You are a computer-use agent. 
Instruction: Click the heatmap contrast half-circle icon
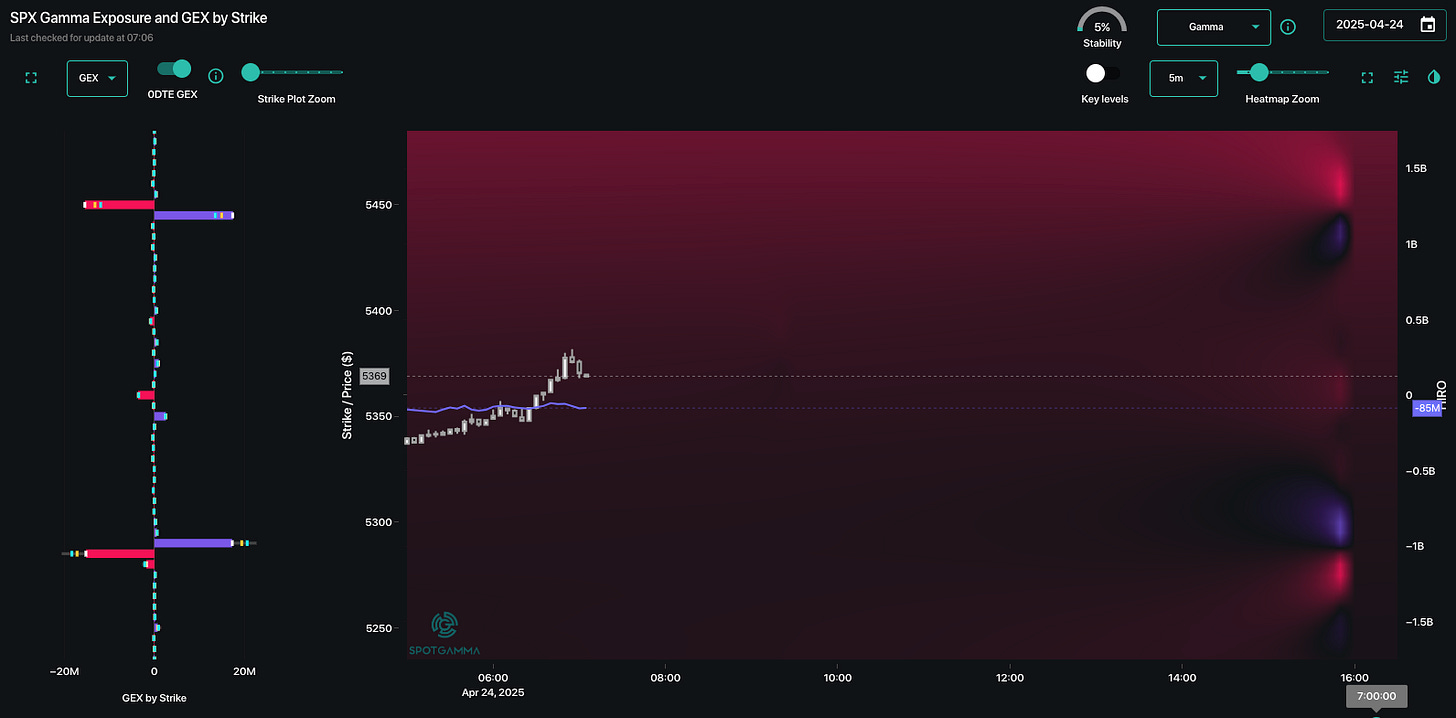1434,77
